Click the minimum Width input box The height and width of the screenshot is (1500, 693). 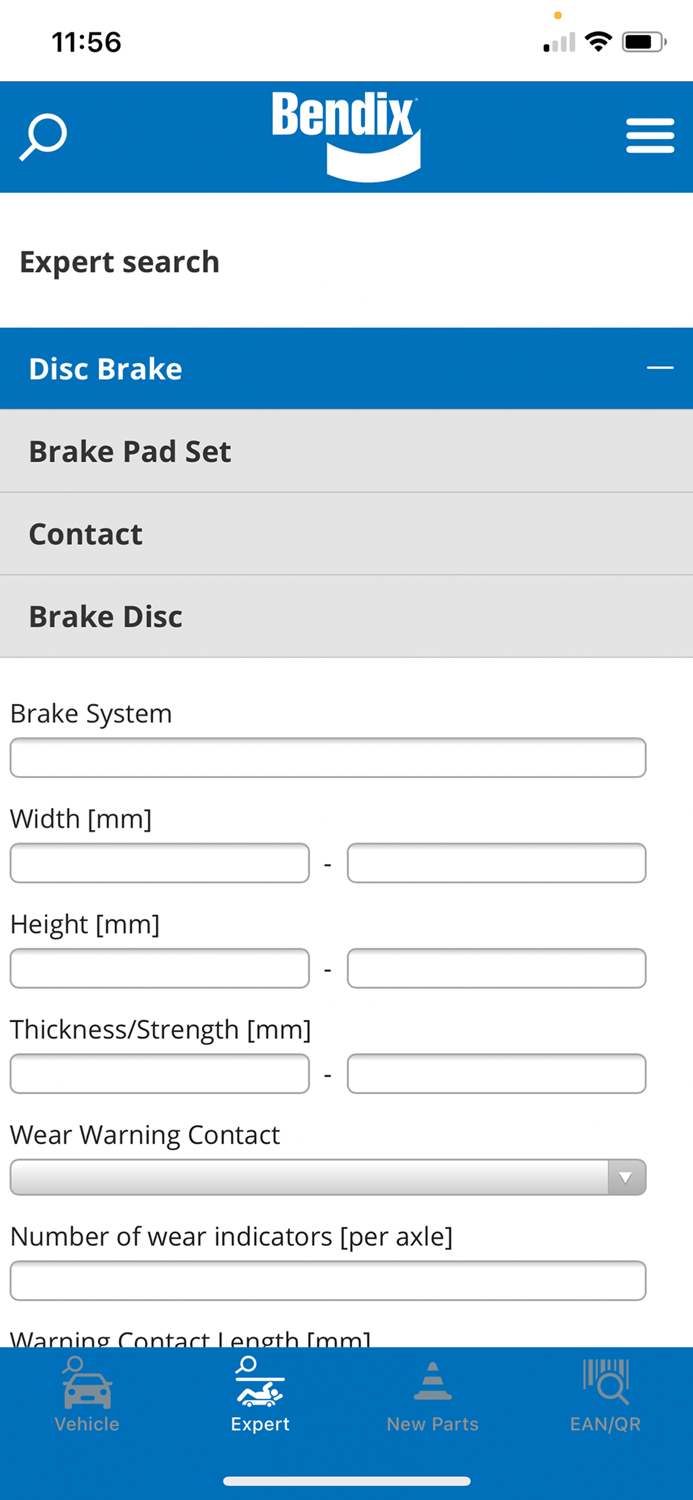coord(159,862)
